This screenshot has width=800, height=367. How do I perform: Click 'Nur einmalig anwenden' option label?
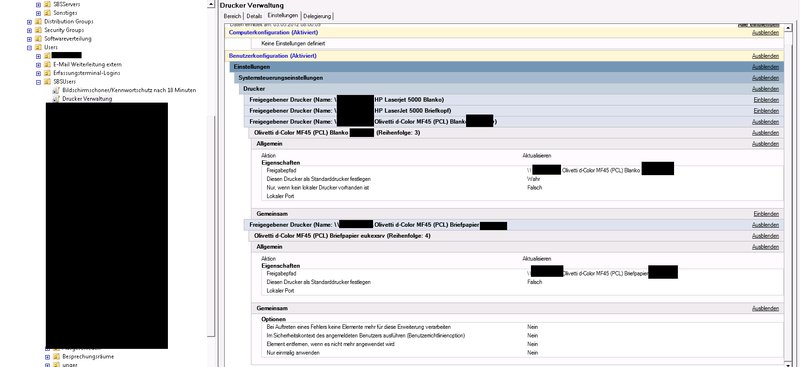tap(293, 353)
